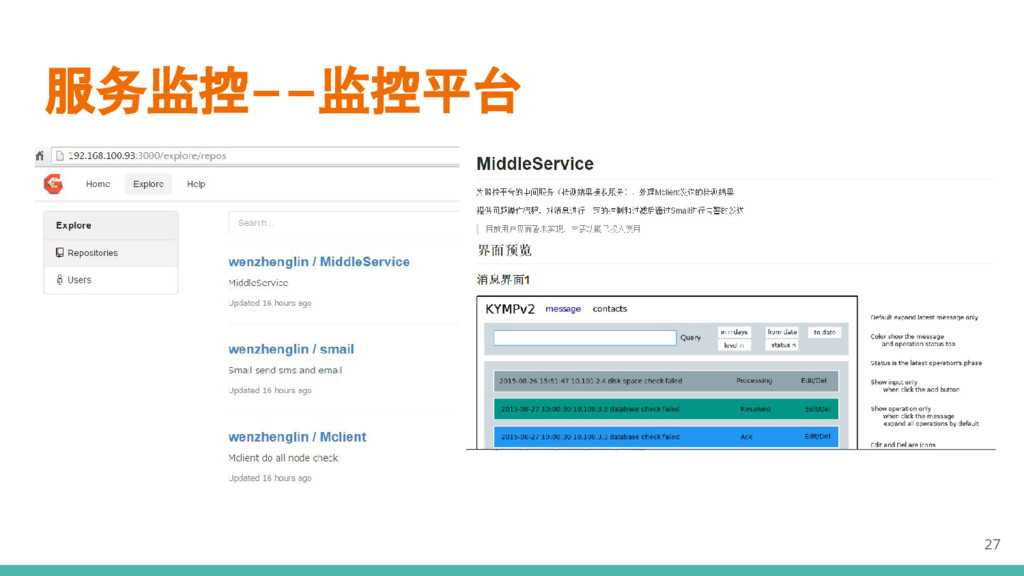1024x576 pixels.
Task: Open the Home menu item
Action: (98, 184)
